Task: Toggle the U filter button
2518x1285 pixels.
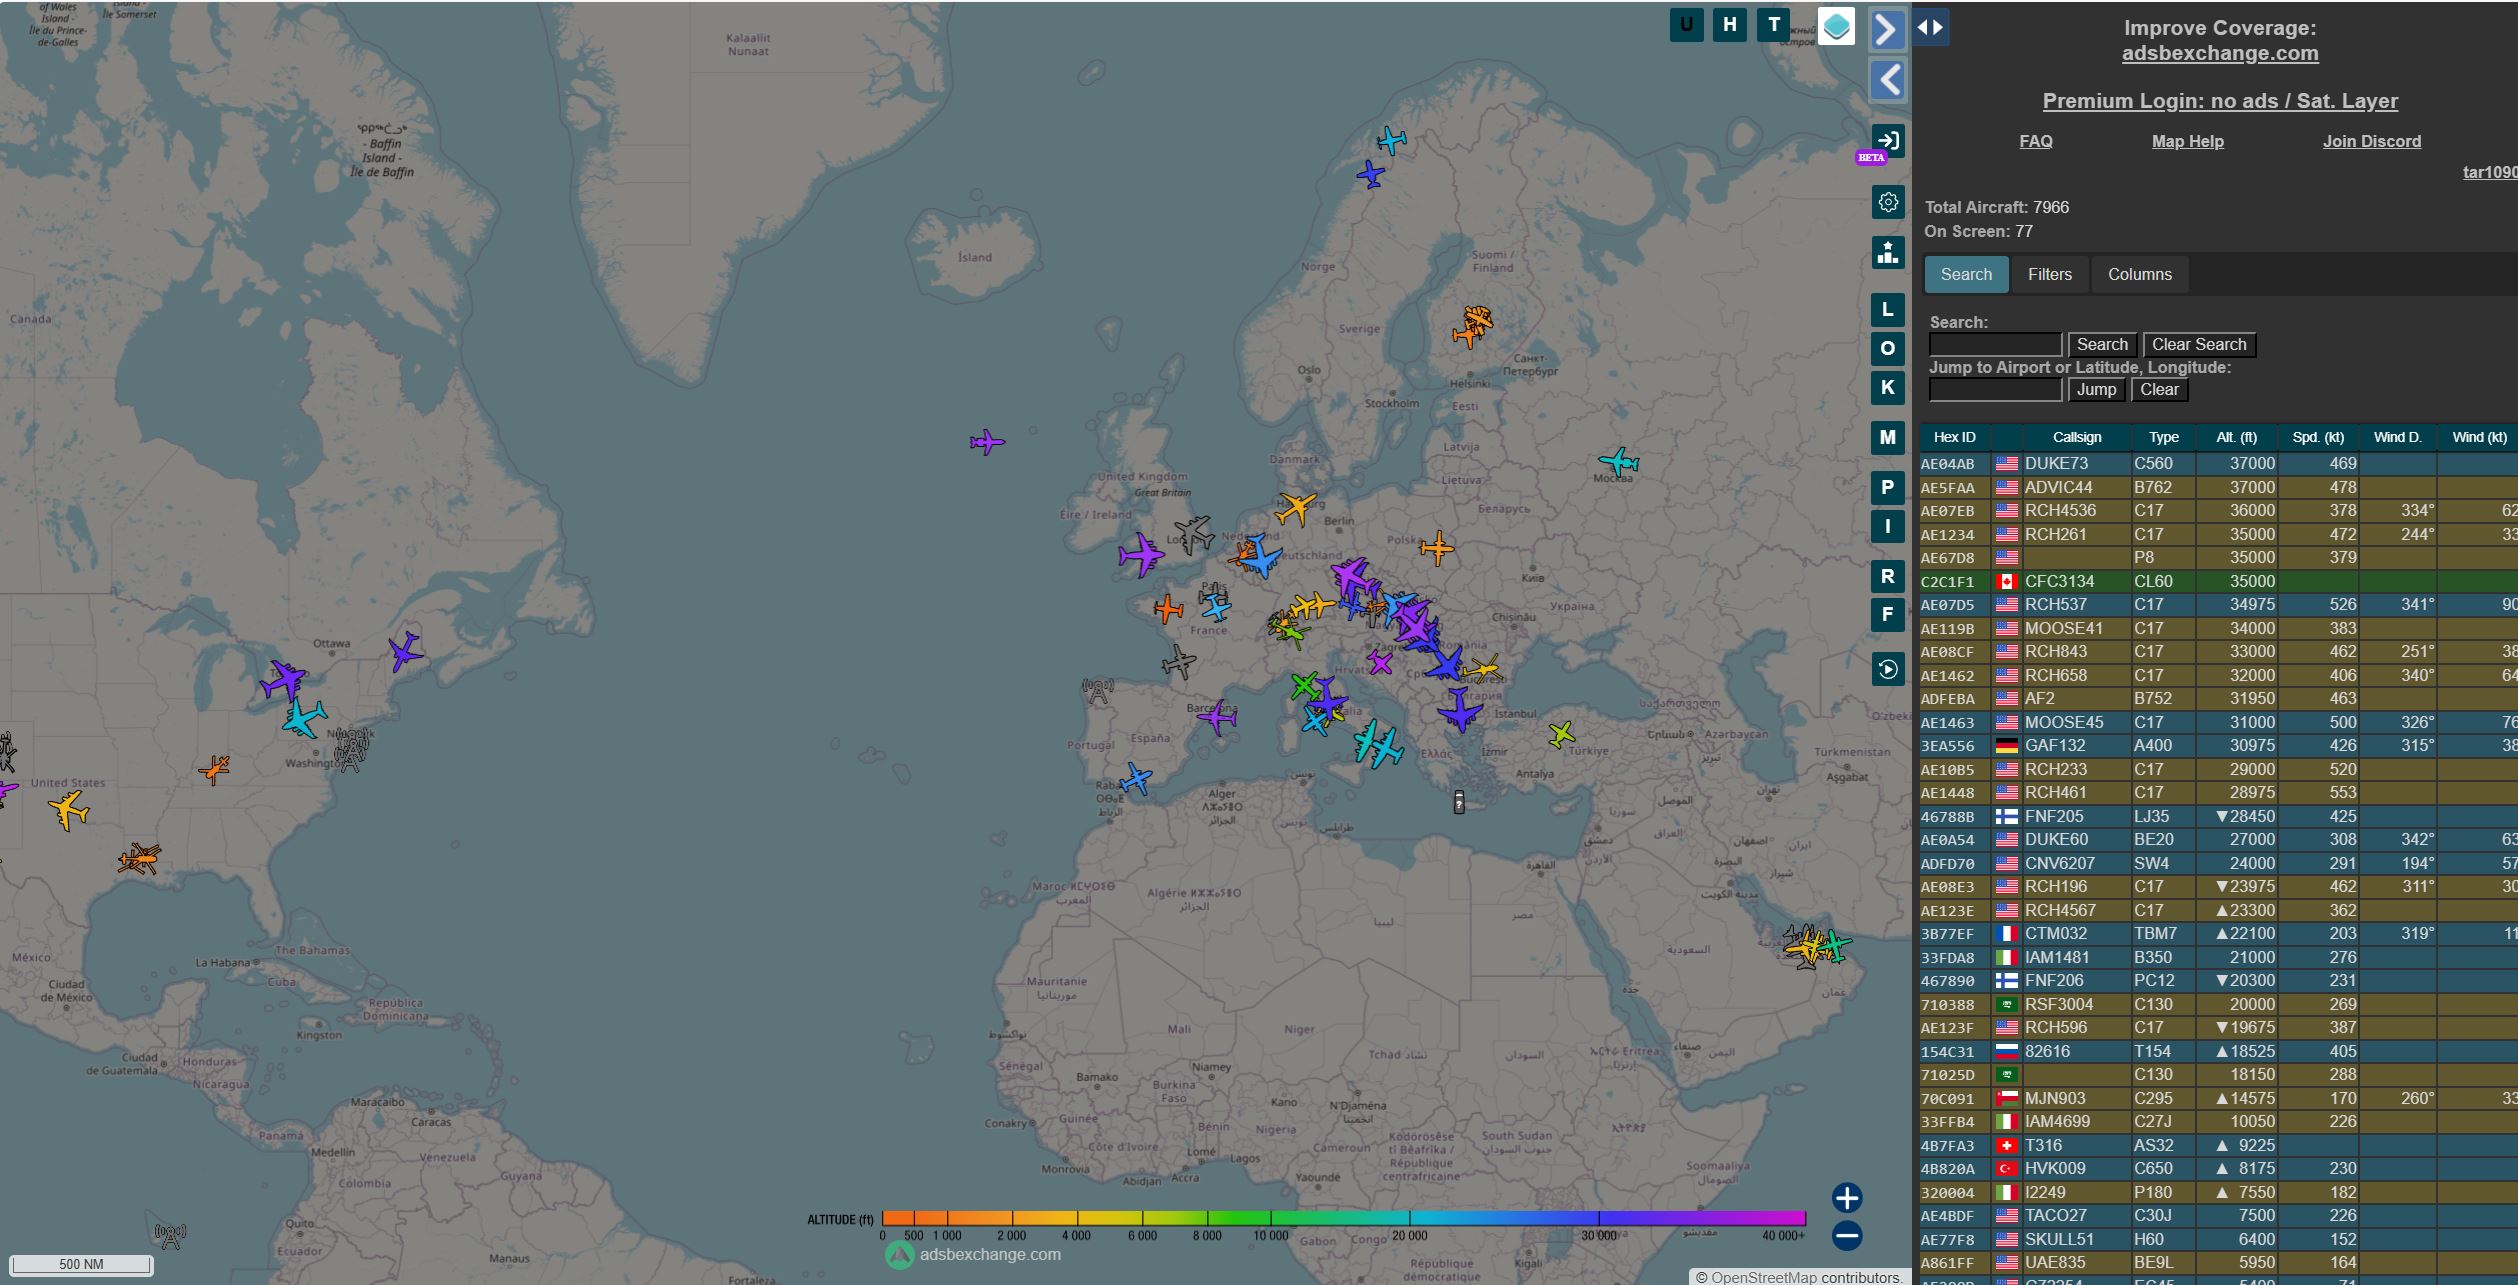Action: pos(1686,25)
